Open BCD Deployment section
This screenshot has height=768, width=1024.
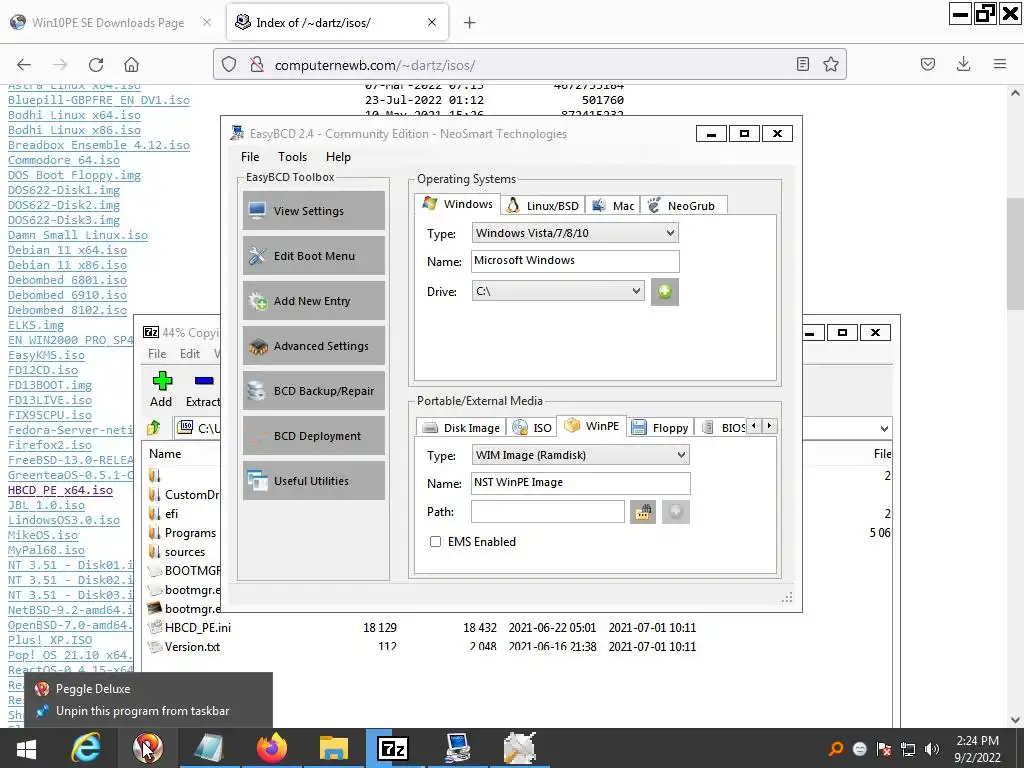[313, 436]
